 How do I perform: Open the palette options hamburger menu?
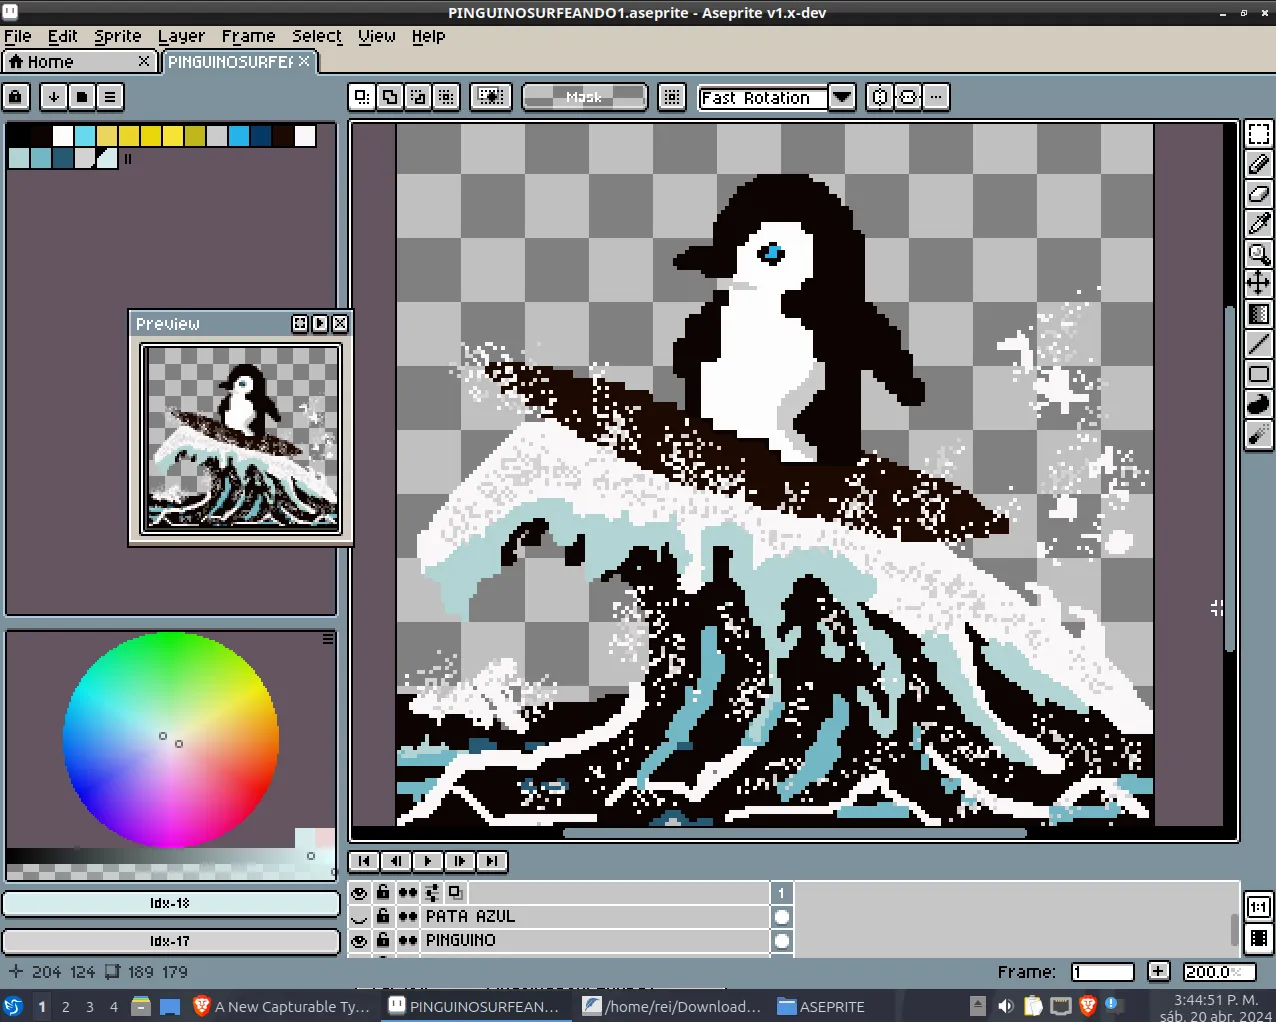[x=110, y=97]
